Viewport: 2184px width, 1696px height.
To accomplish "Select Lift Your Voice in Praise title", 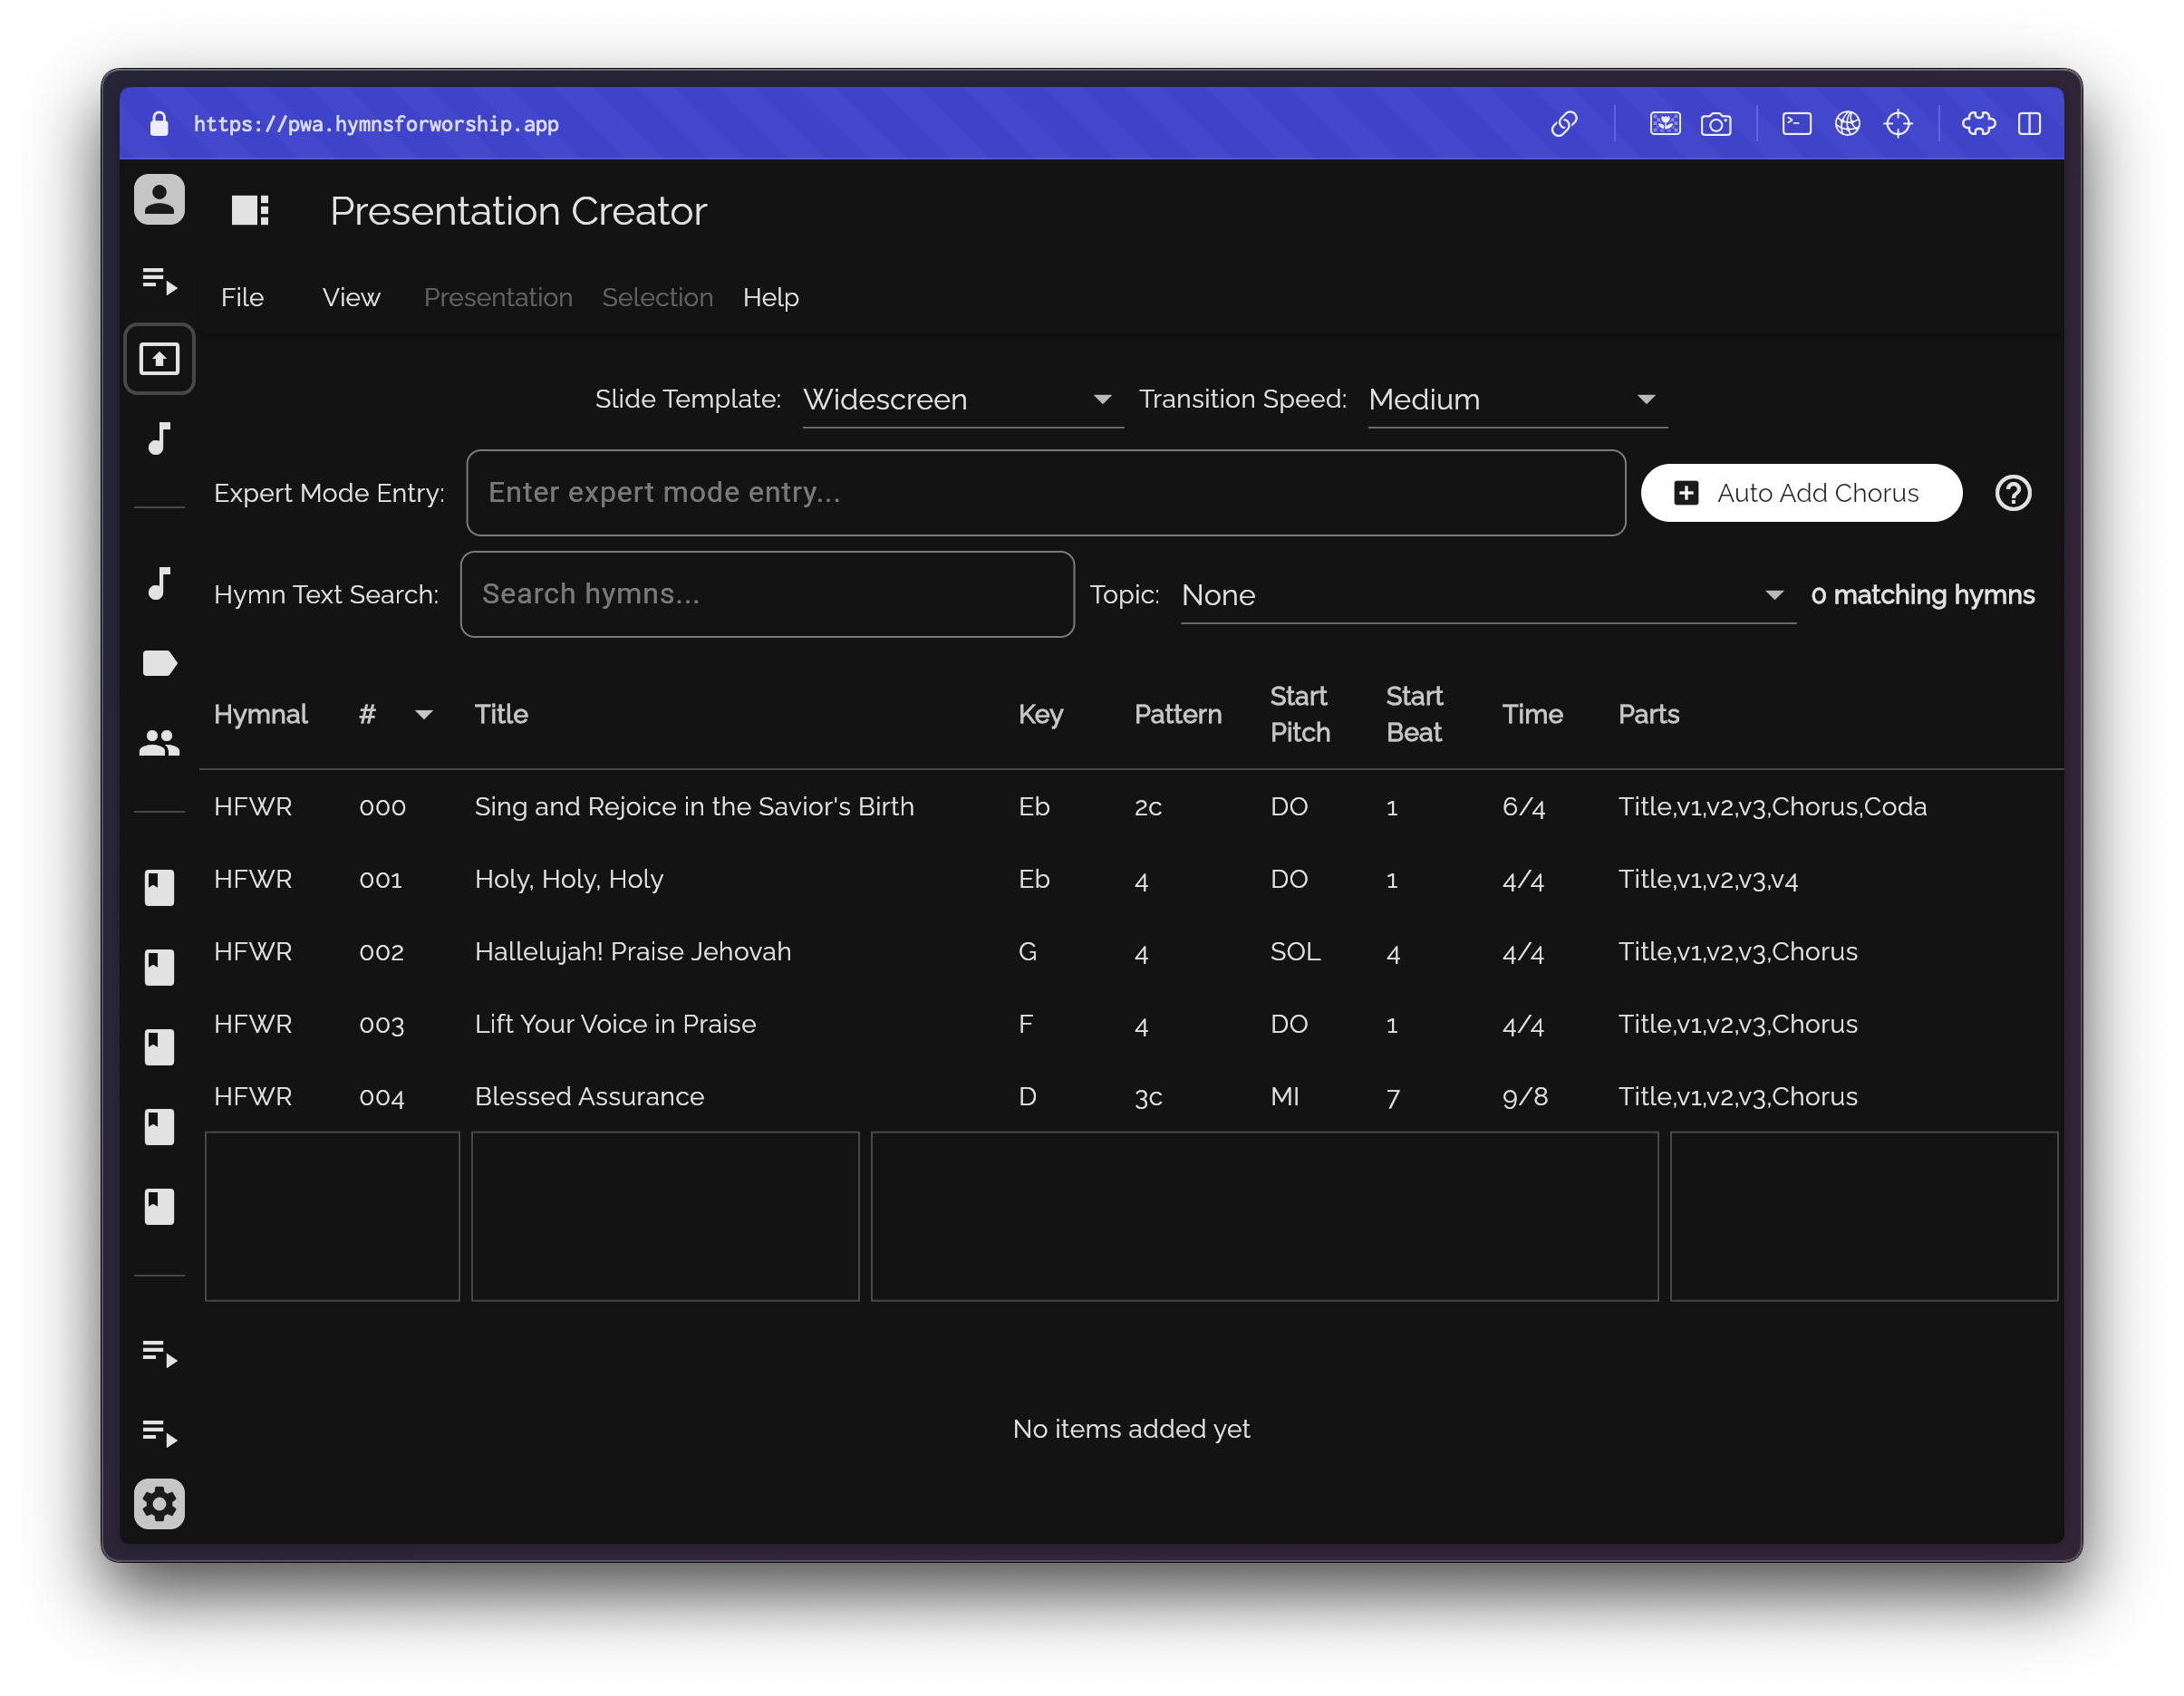I will point(615,1025).
